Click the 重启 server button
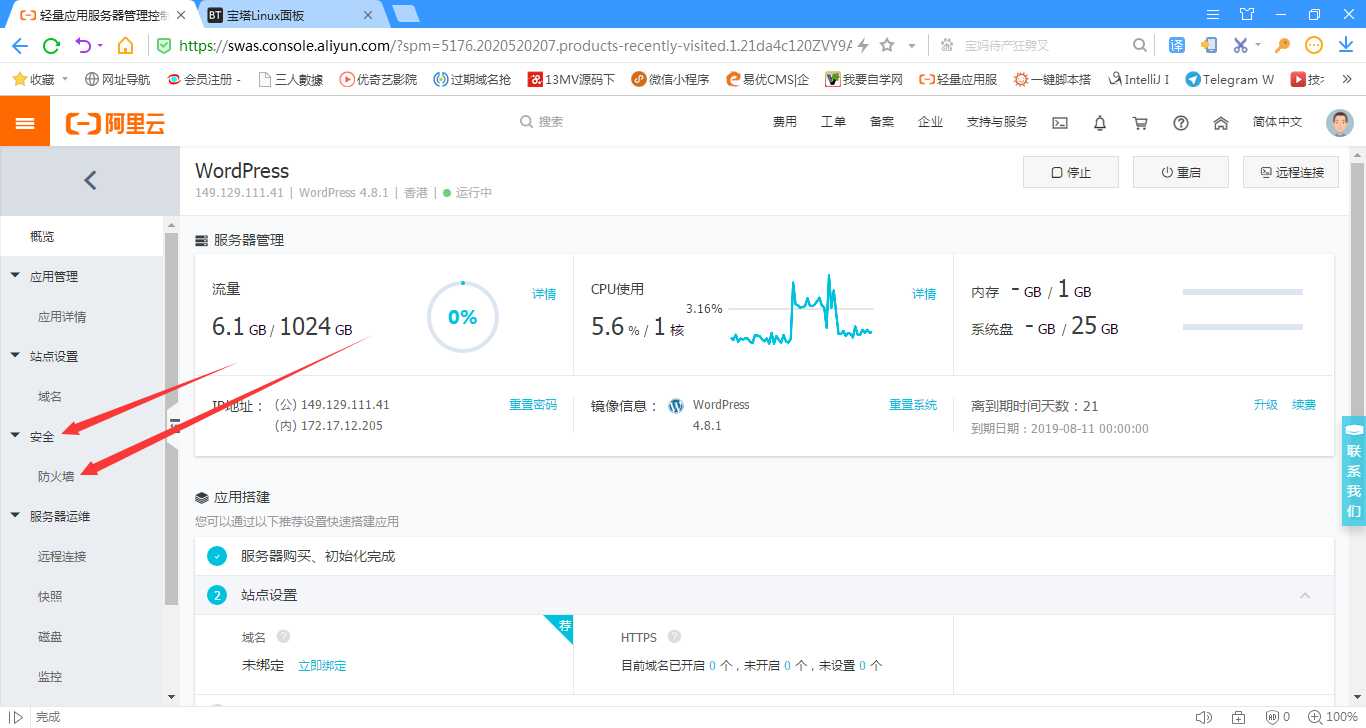1366x728 pixels. coord(1181,172)
